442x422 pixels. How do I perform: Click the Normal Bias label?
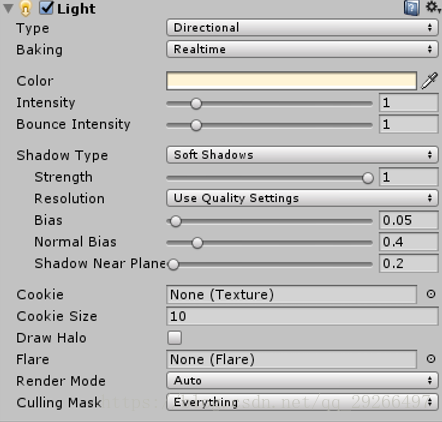[75, 242]
